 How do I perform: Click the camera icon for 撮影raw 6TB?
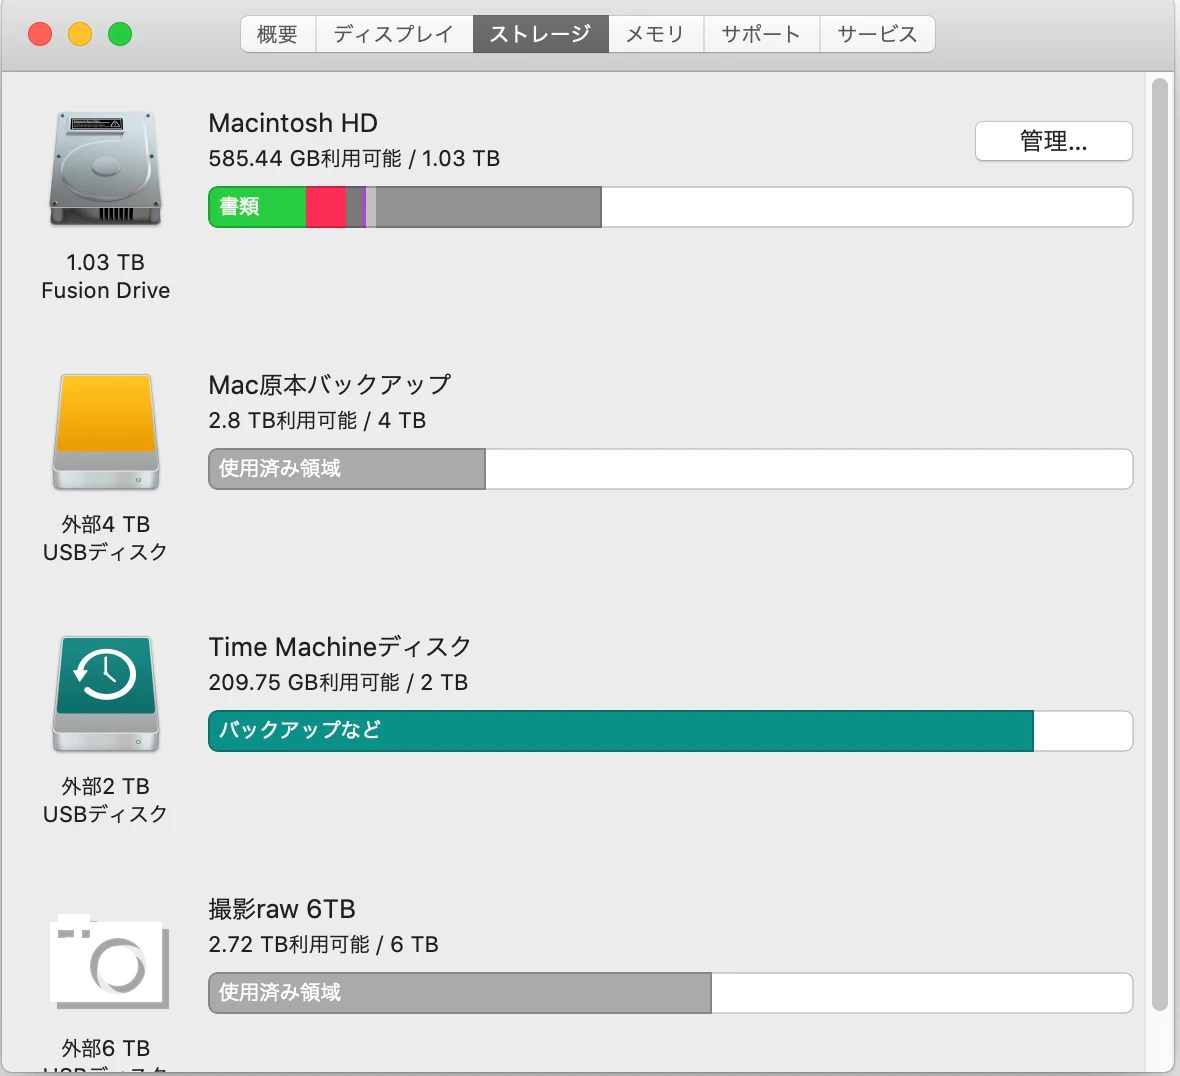tap(109, 962)
